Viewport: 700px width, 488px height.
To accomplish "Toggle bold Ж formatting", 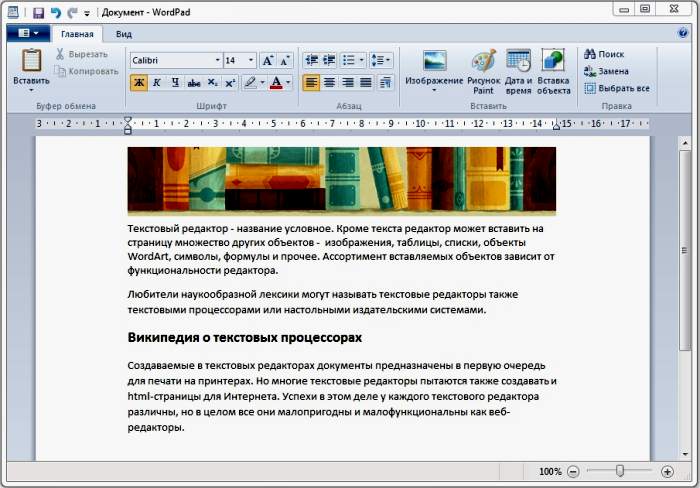I will pyautogui.click(x=139, y=83).
